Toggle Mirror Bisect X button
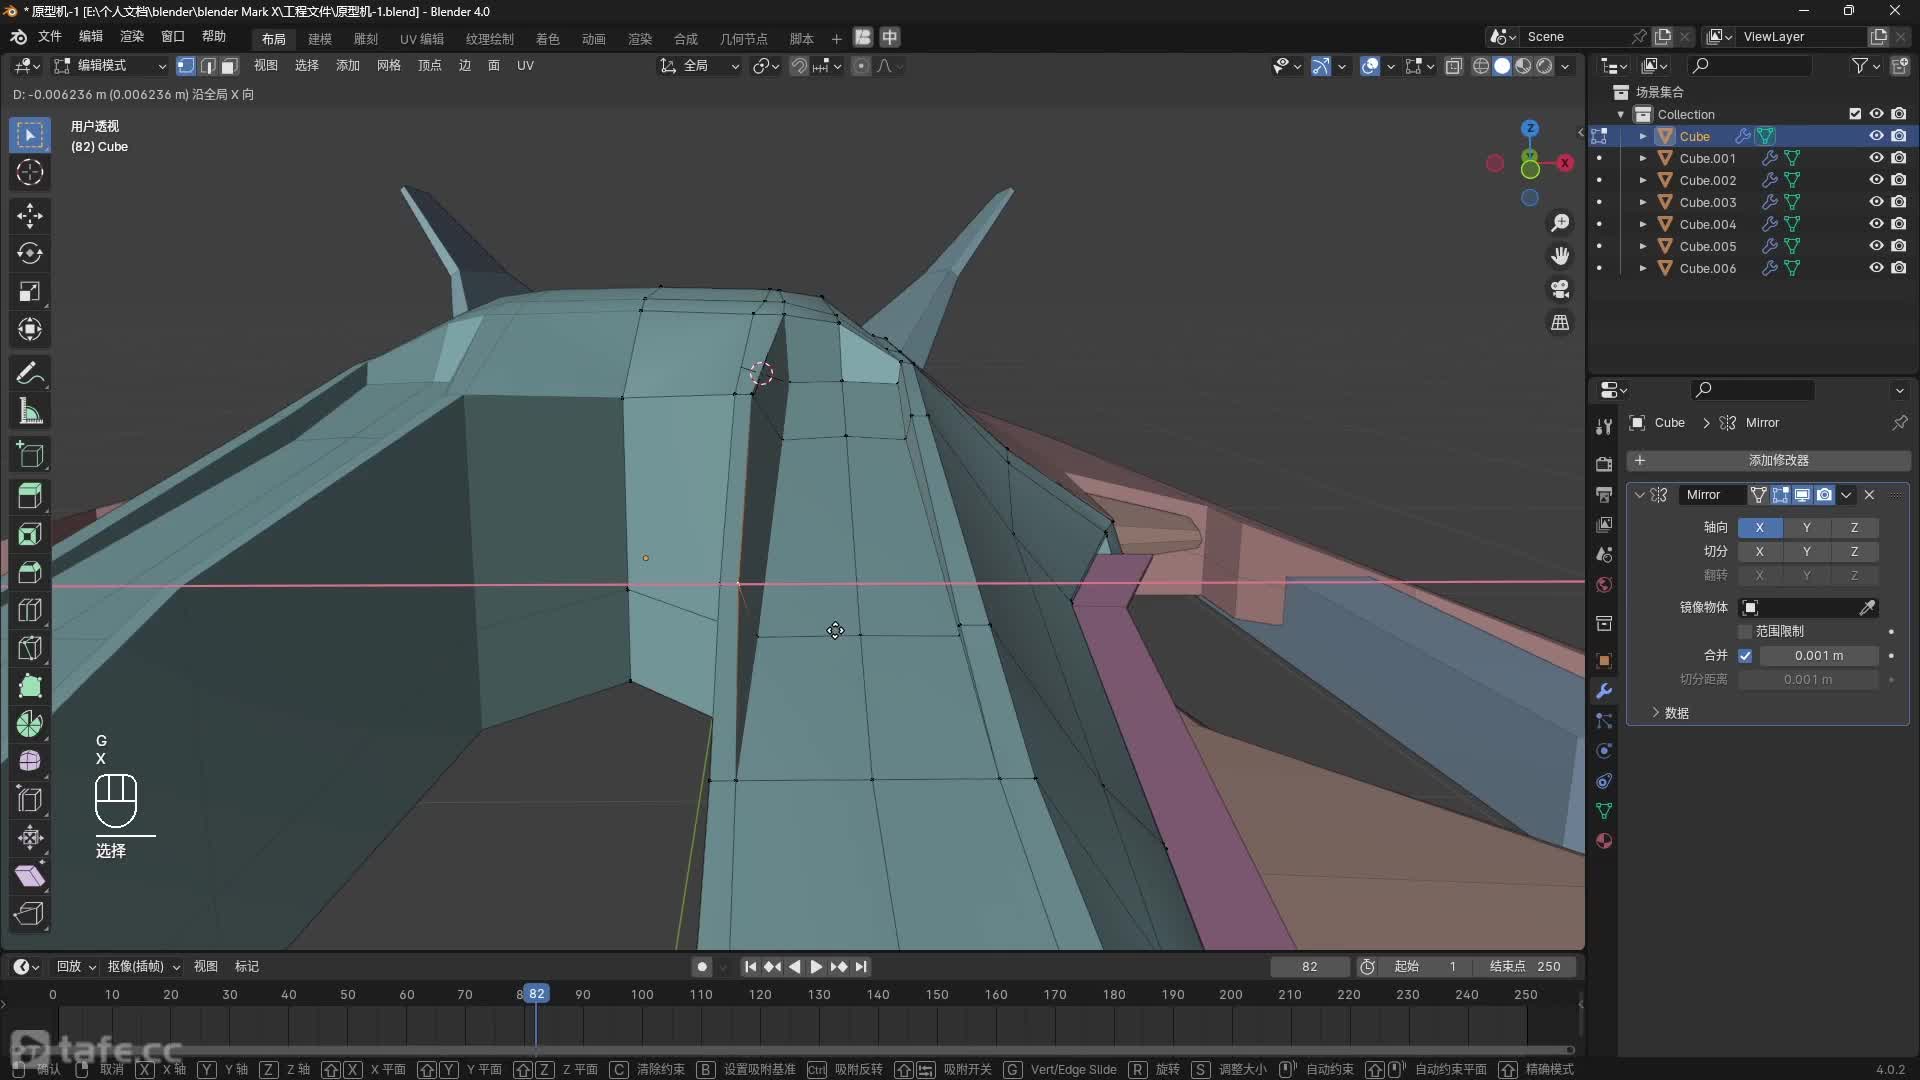The width and height of the screenshot is (1920, 1080). (x=1760, y=552)
